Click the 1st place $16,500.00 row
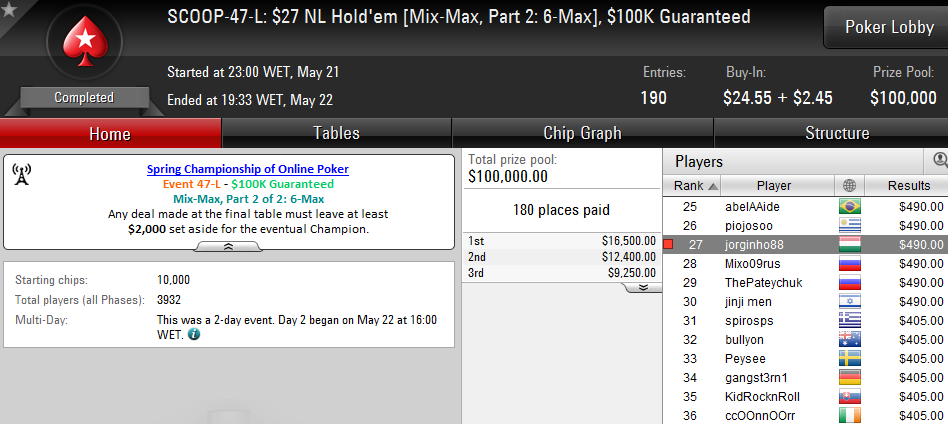Image resolution: width=948 pixels, height=424 pixels. coord(562,241)
